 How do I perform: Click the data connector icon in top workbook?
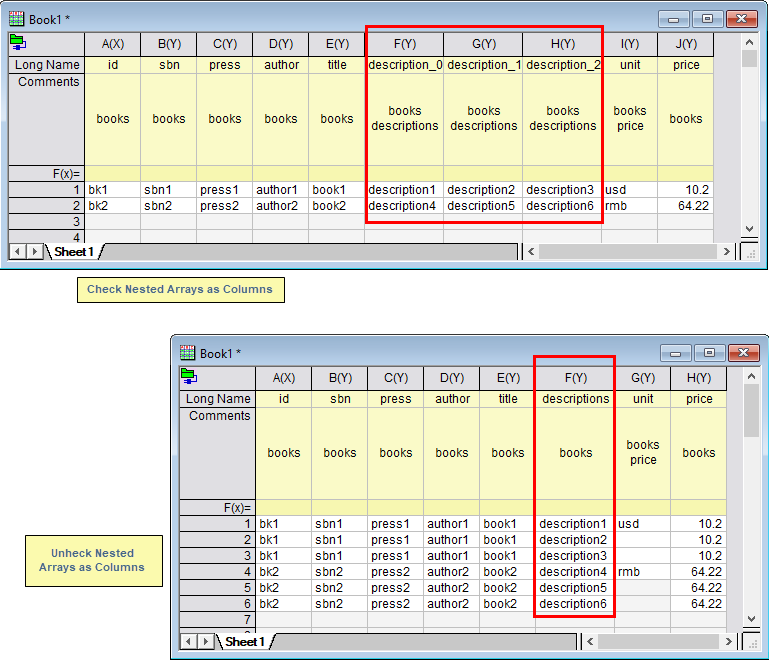point(18,43)
